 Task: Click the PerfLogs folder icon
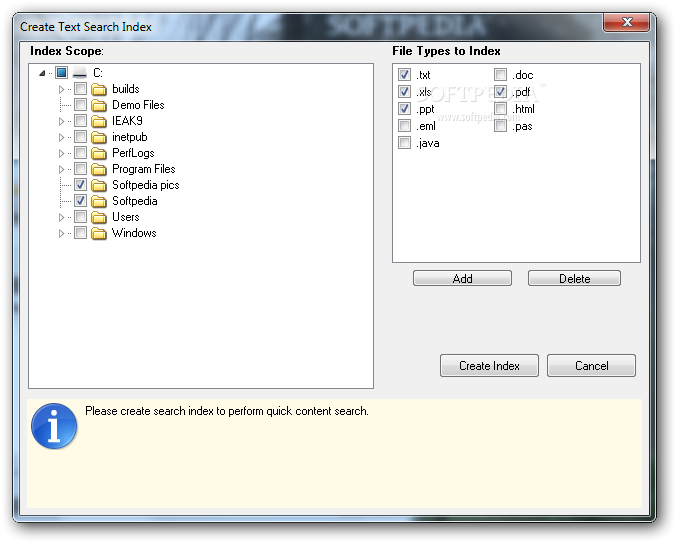tap(99, 153)
